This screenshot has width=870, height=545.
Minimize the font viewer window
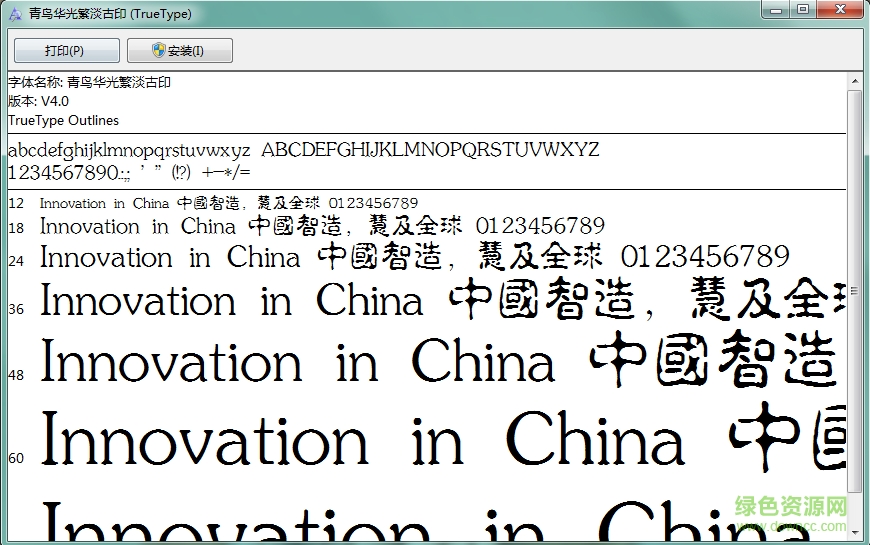tap(776, 9)
